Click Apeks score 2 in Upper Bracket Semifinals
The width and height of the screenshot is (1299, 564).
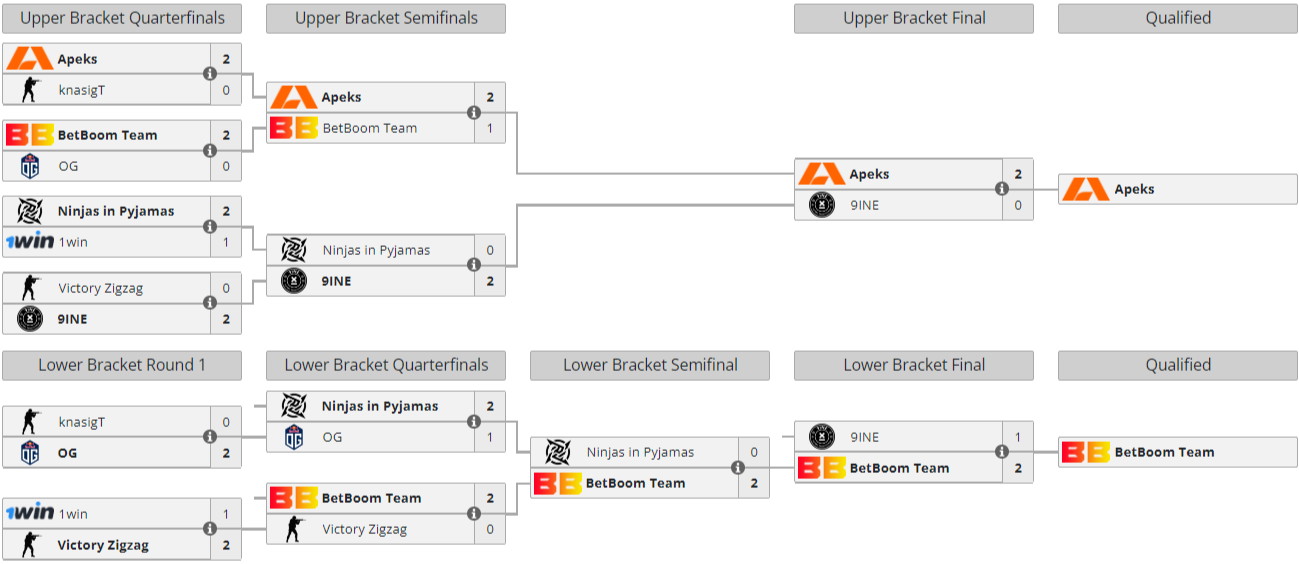click(490, 97)
